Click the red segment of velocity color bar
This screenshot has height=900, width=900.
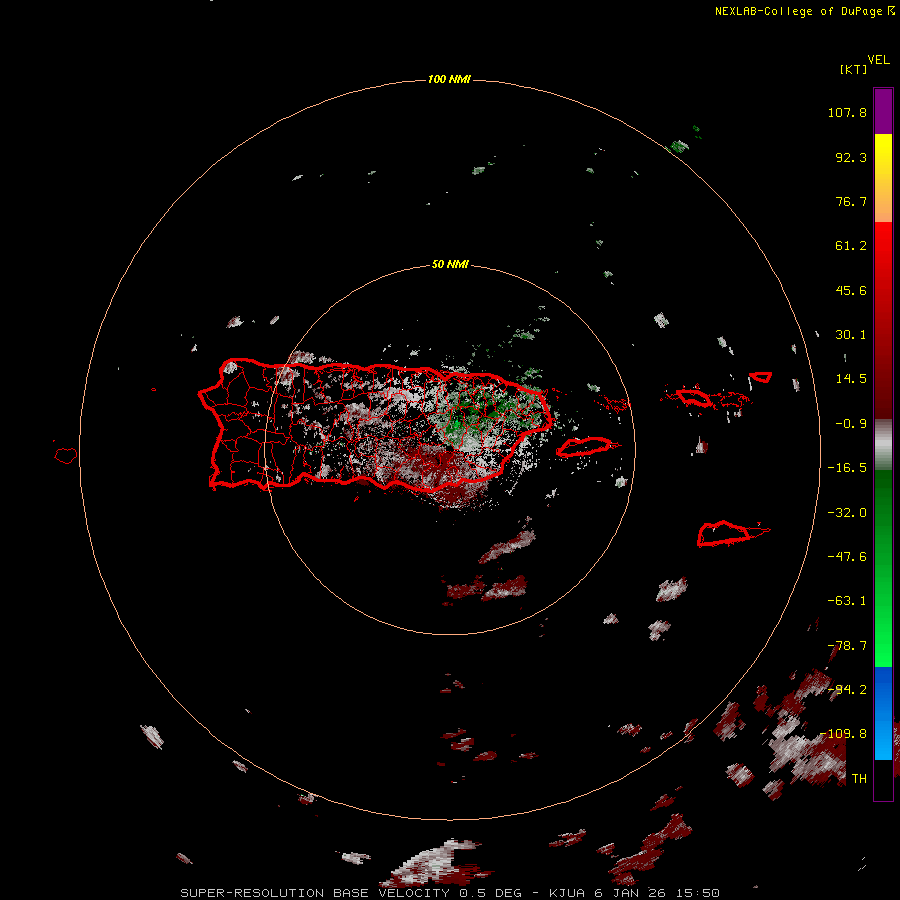pyautogui.click(x=883, y=320)
